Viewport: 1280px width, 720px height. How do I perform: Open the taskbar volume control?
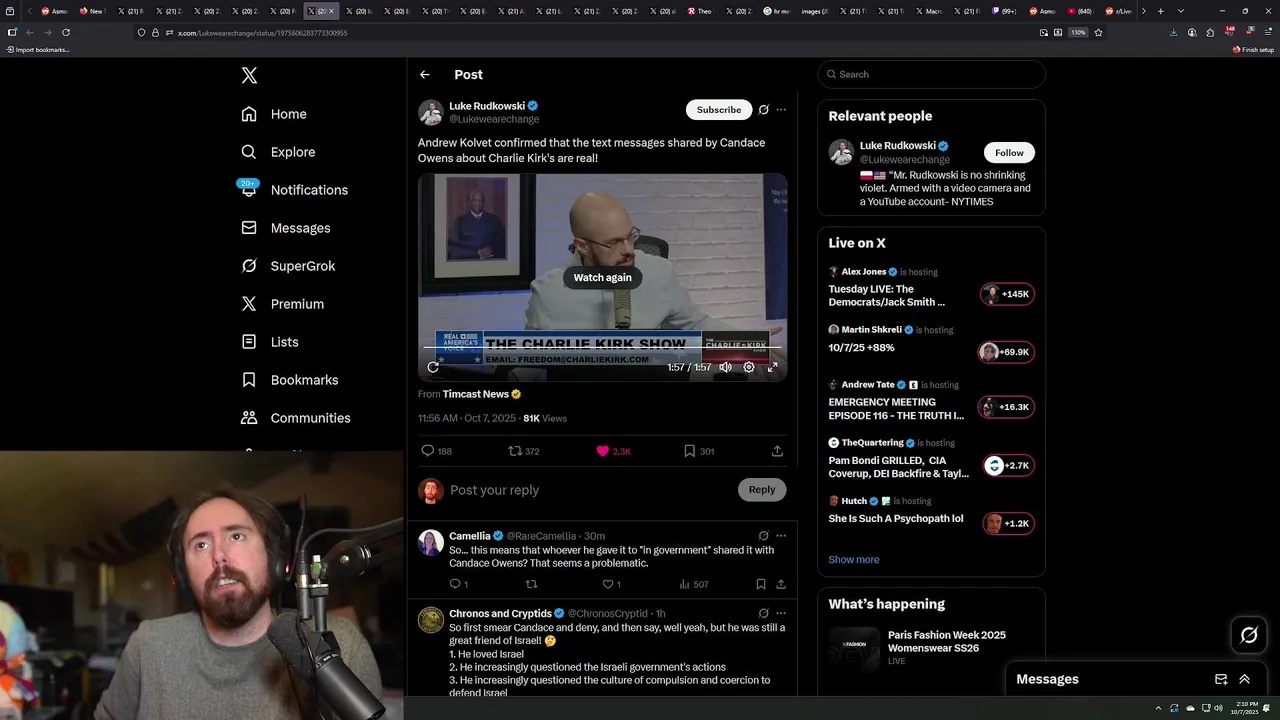[x=1218, y=708]
